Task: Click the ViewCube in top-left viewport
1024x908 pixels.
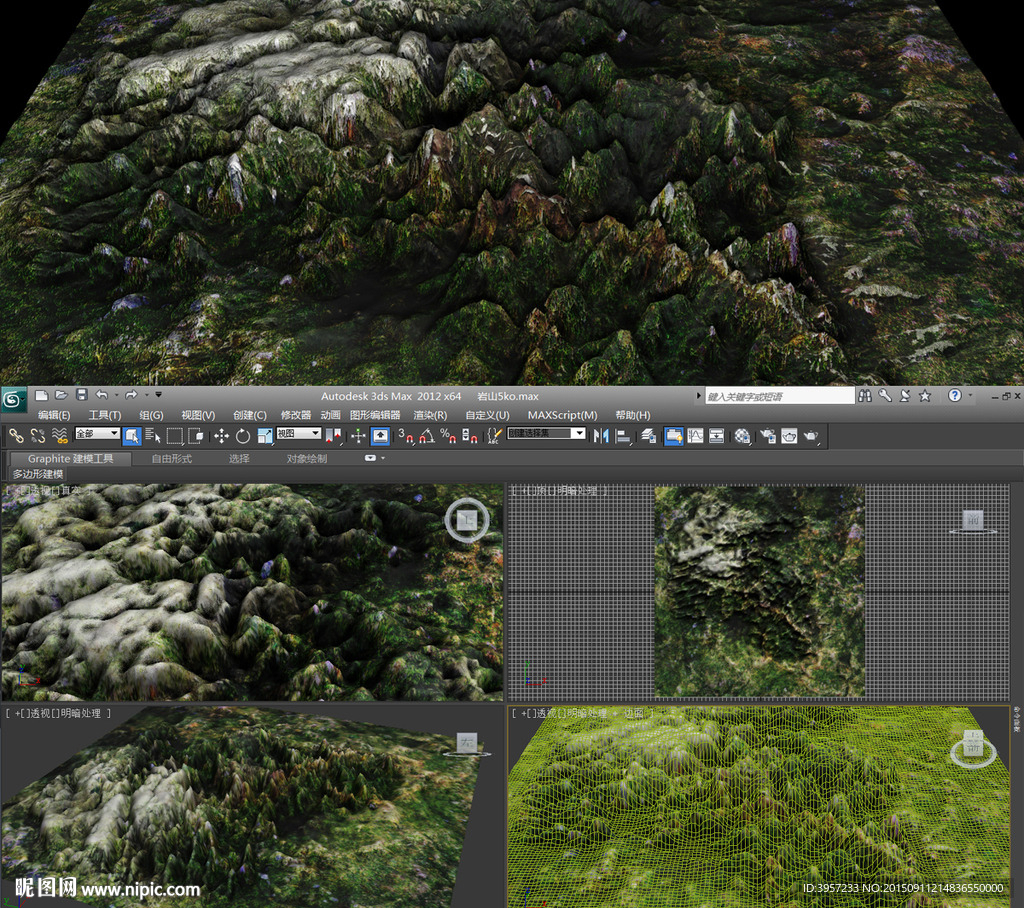Action: (467, 519)
